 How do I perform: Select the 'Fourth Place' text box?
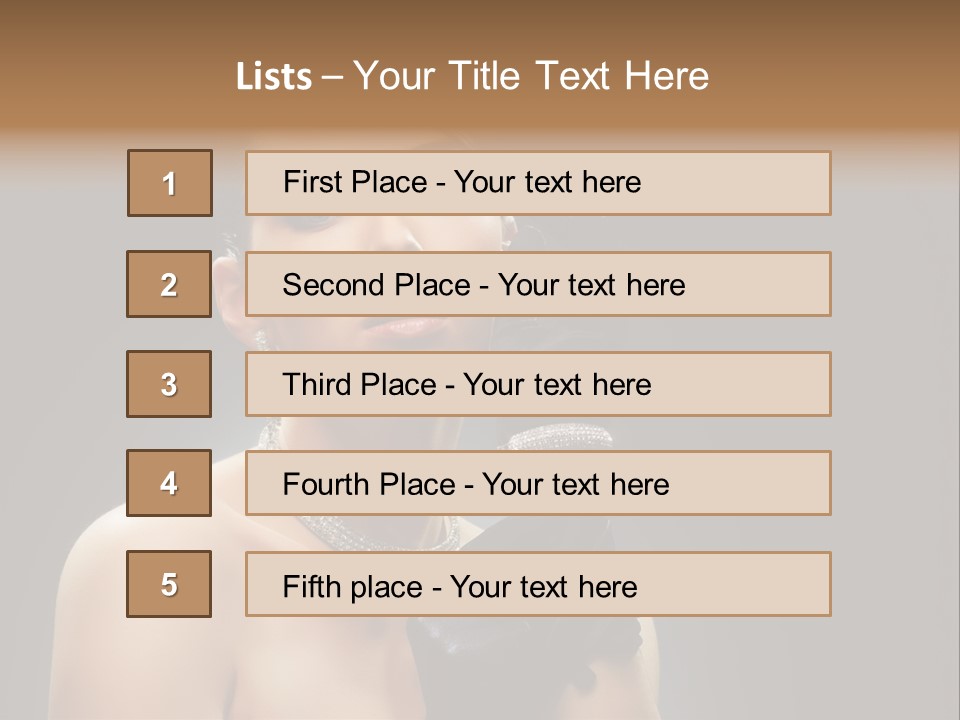point(538,483)
